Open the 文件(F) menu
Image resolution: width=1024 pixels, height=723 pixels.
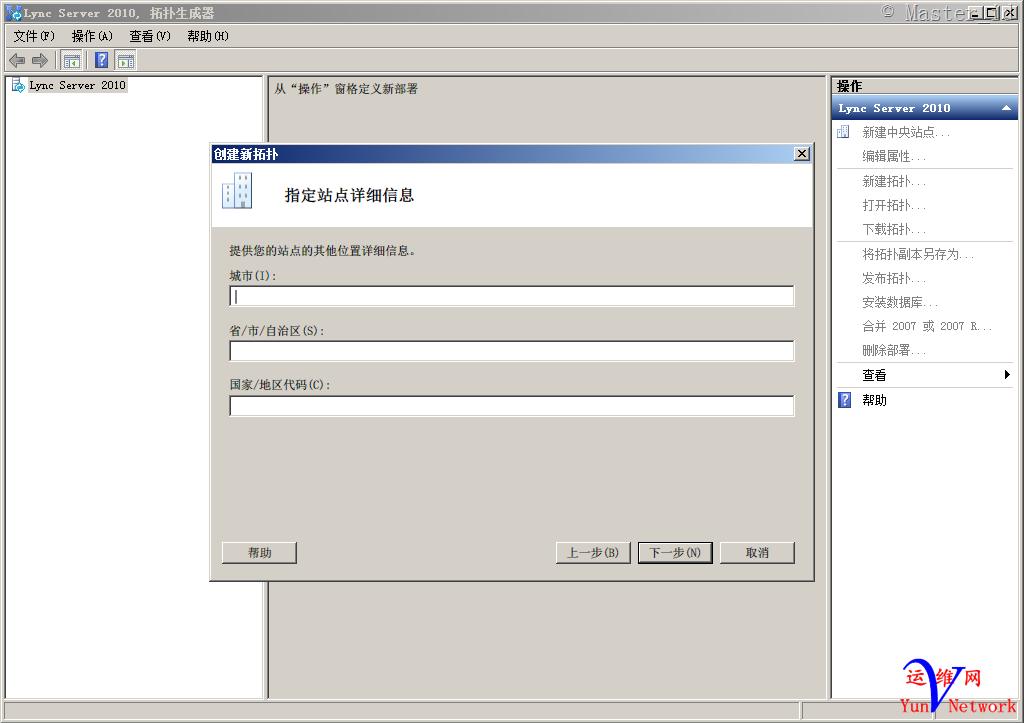34,36
